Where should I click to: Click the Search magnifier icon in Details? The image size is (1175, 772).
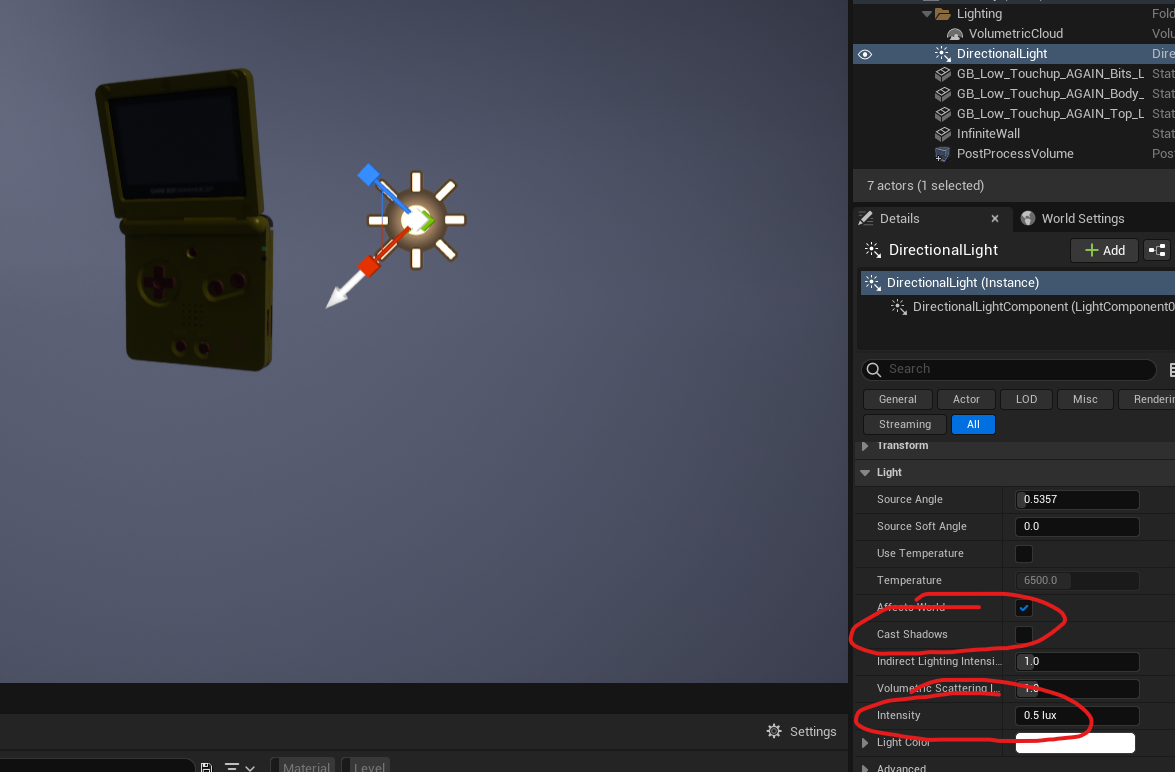point(874,369)
